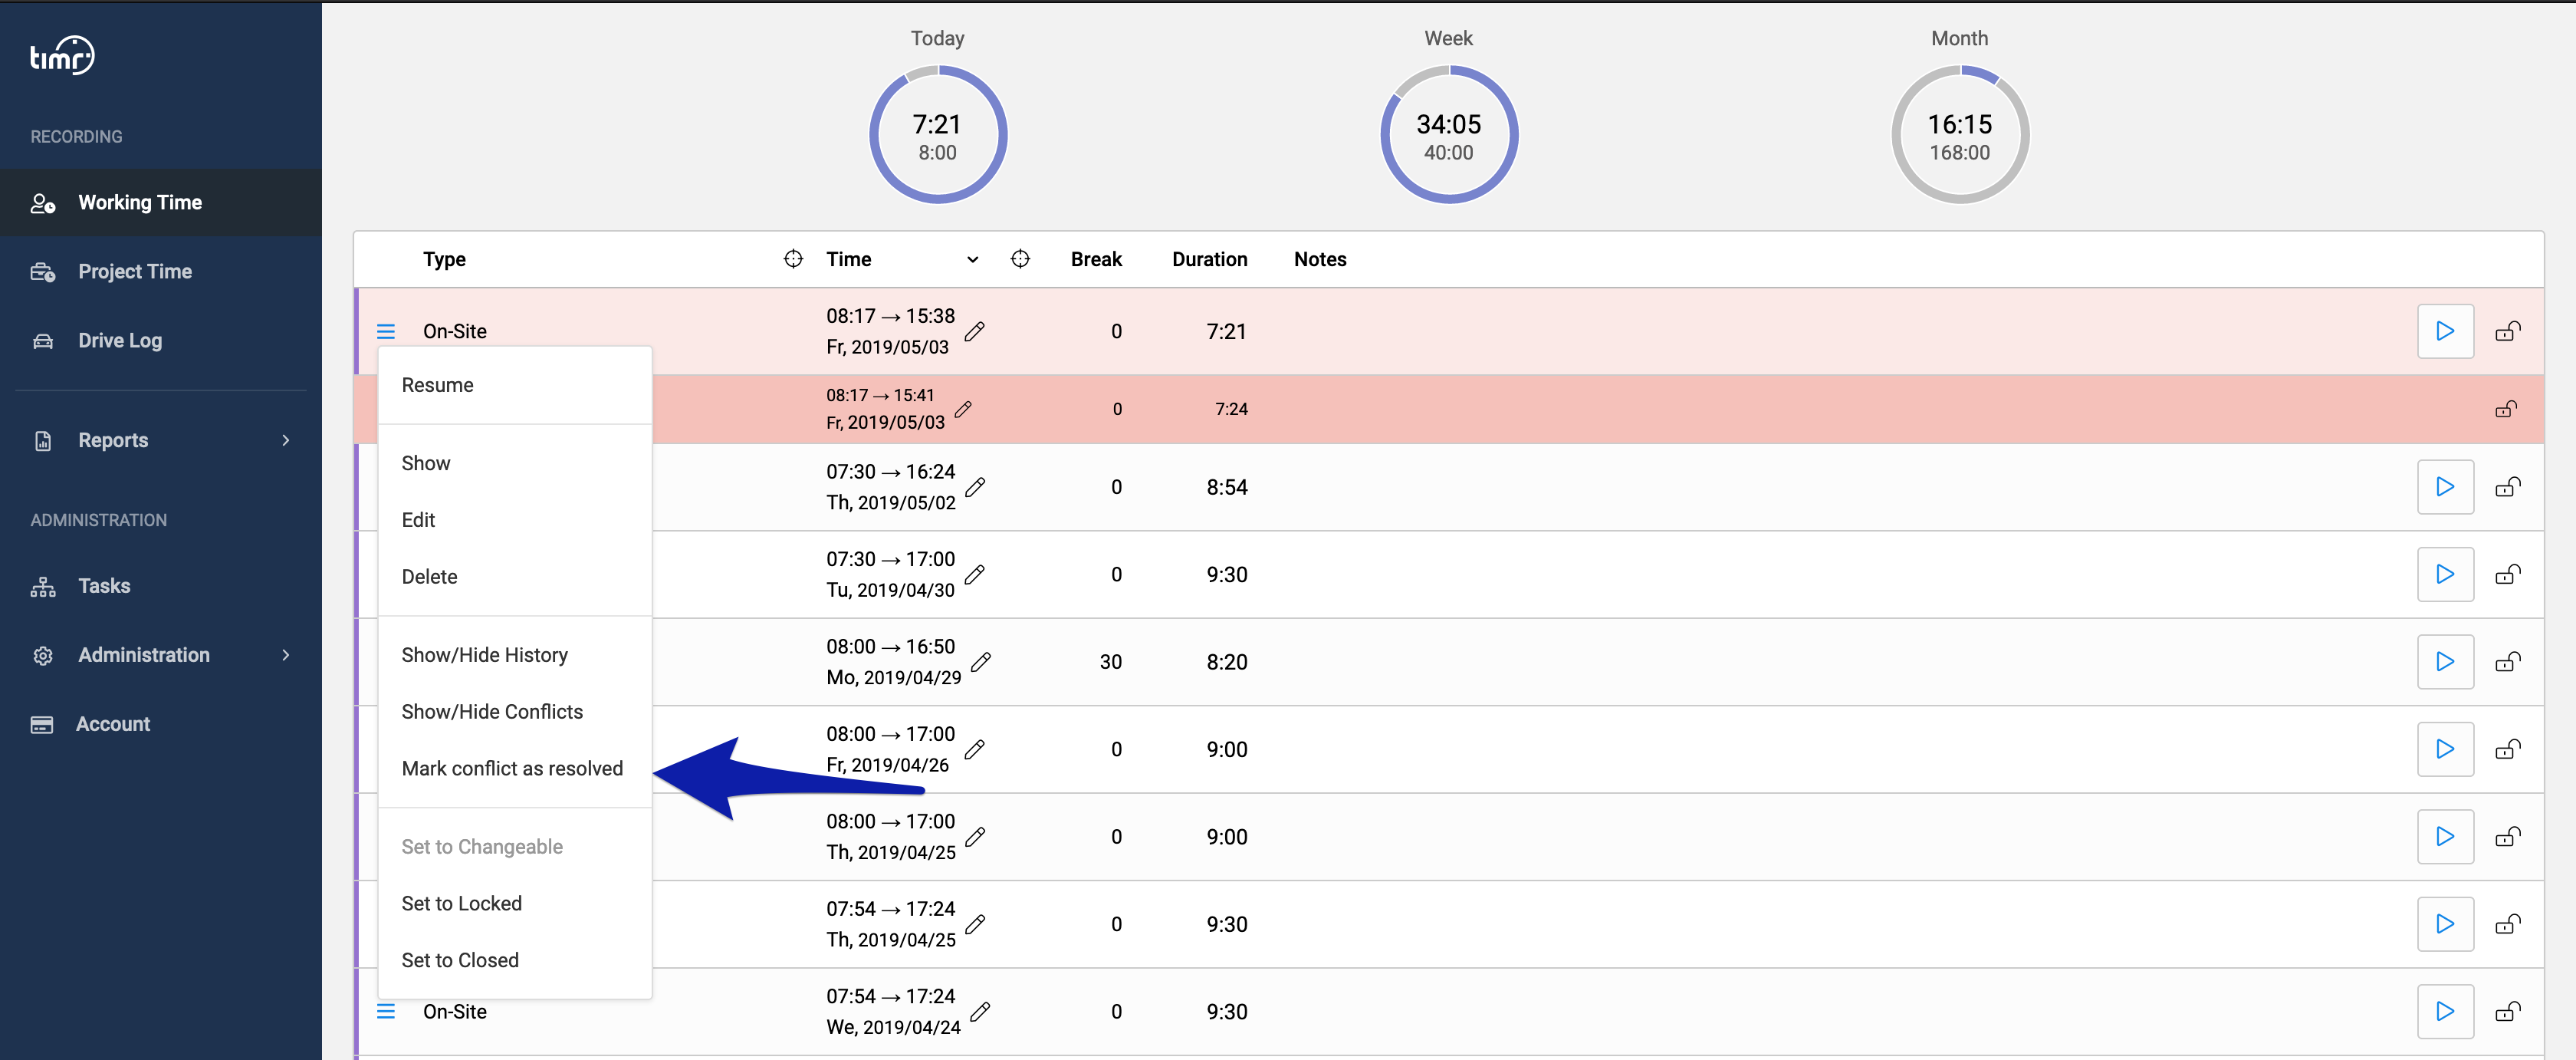This screenshot has height=1060, width=2576.
Task: Open Tasks in sidebar
Action: coord(161,586)
